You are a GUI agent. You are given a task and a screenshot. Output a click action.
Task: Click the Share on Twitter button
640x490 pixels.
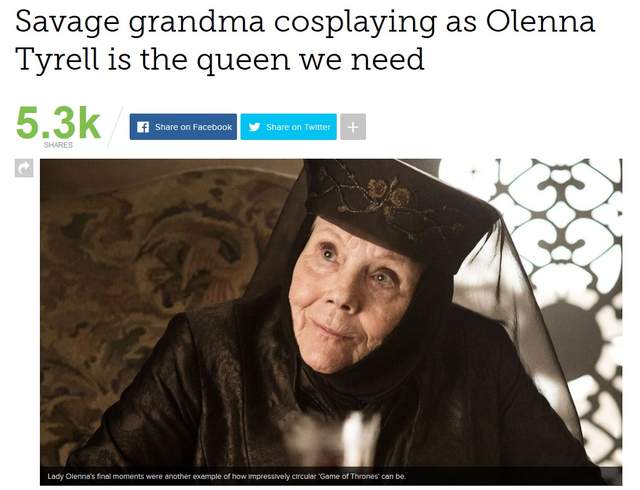(289, 127)
